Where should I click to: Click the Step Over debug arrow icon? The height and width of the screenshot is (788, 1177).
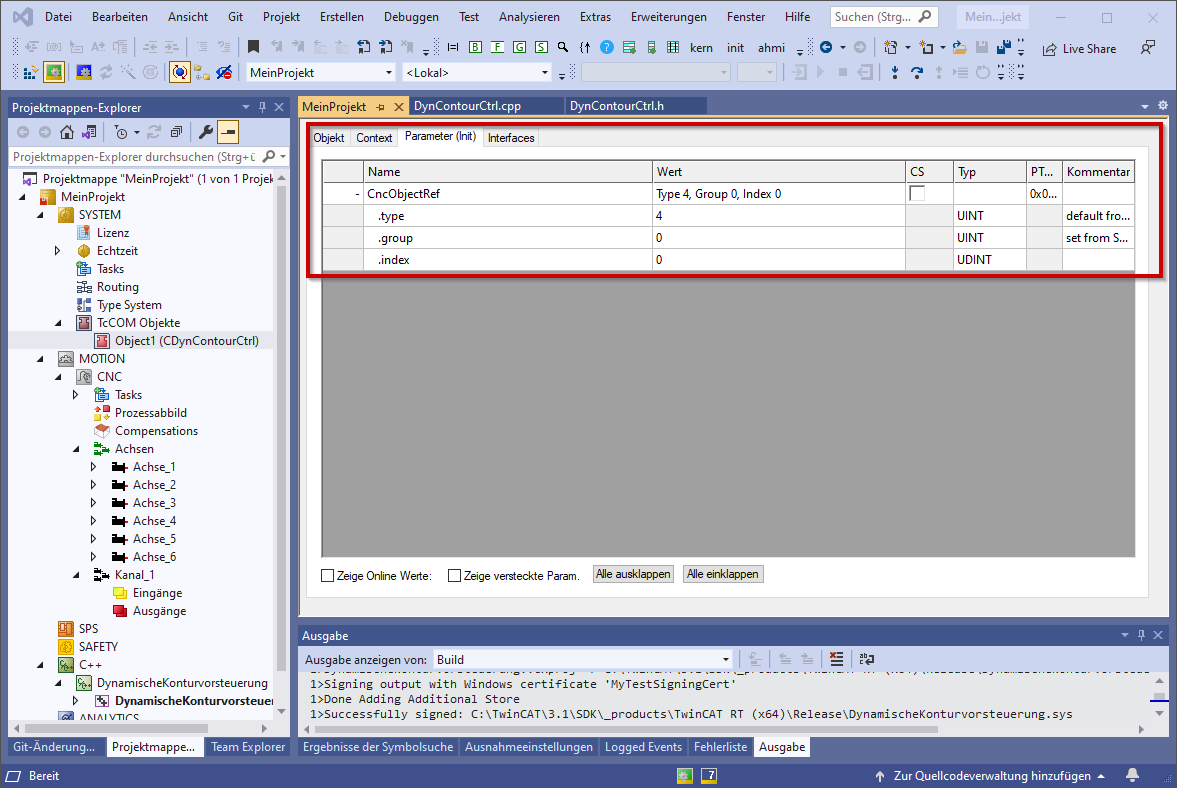click(917, 73)
